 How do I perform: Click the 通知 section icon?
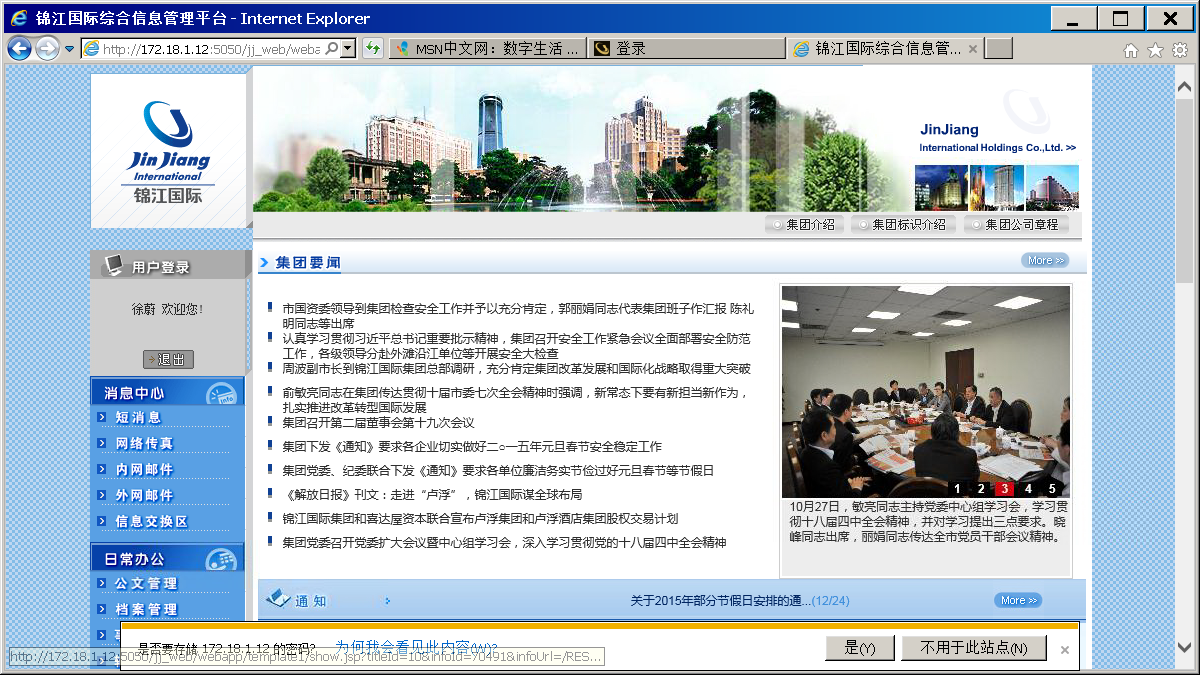click(x=276, y=599)
